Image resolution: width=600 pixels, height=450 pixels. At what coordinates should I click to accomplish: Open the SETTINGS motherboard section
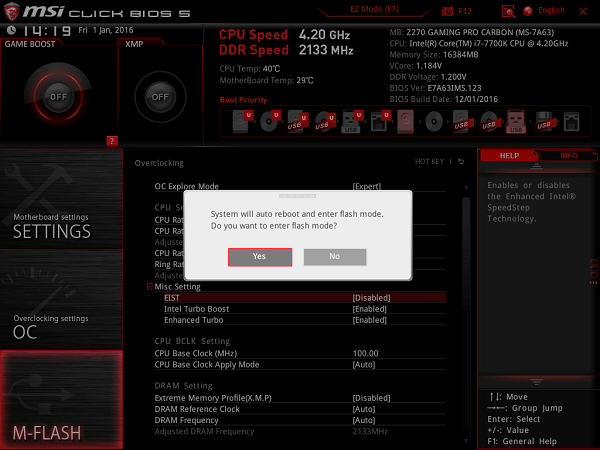pyautogui.click(x=61, y=199)
